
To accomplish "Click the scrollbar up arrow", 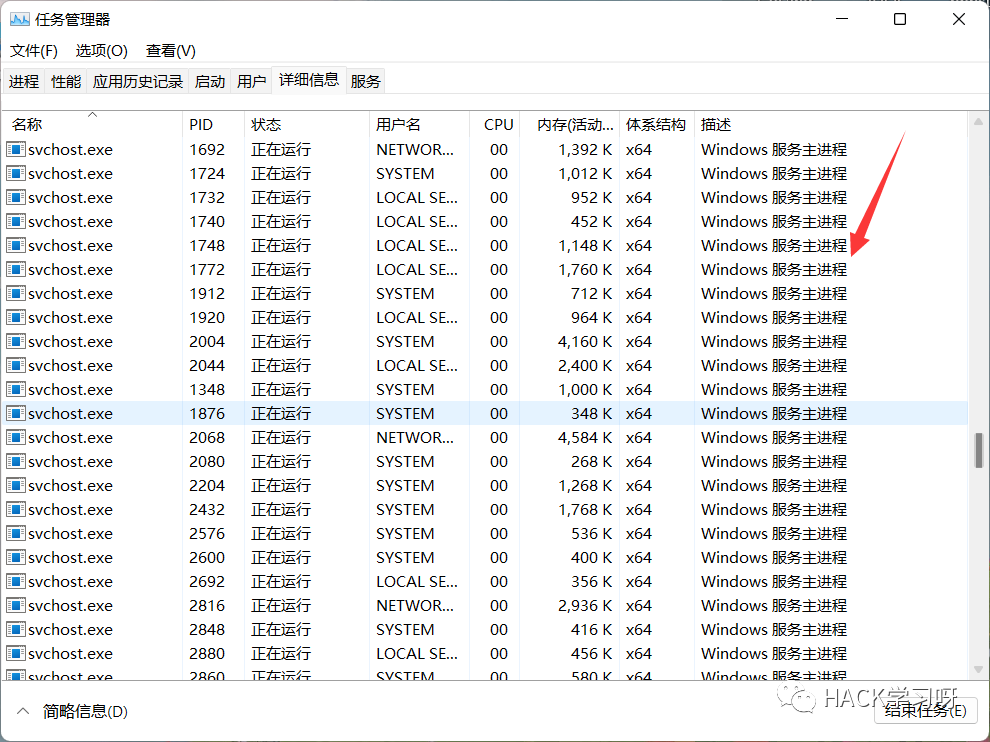I will (978, 122).
